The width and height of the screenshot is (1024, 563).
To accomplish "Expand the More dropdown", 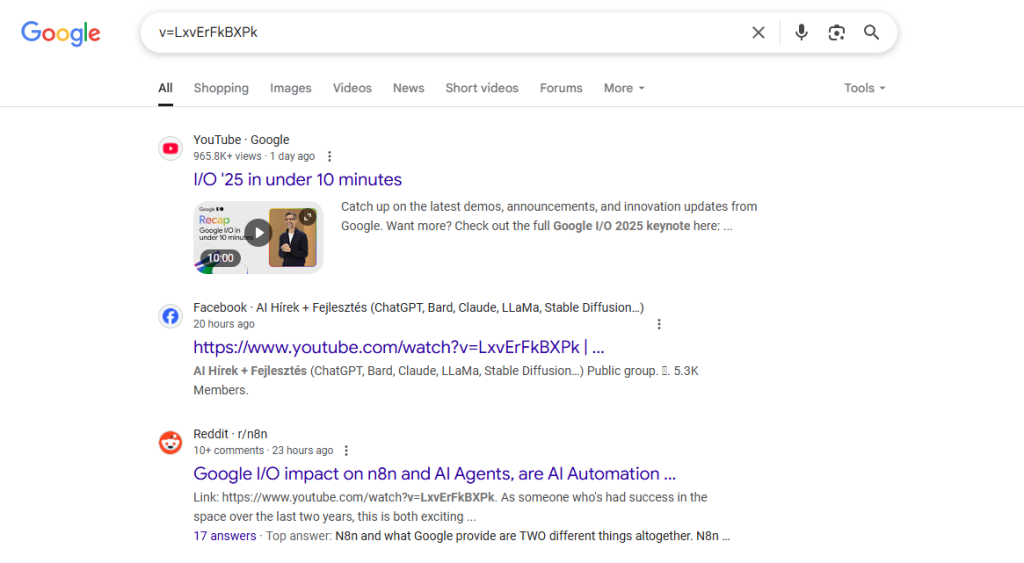I will pos(624,88).
